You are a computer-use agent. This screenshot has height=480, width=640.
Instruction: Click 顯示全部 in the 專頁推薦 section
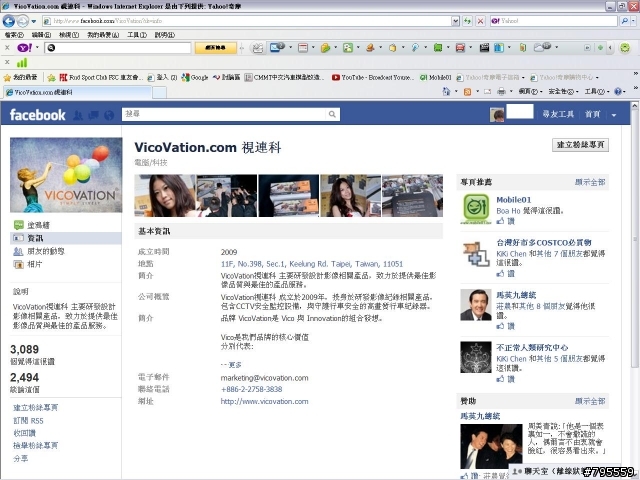click(x=590, y=182)
